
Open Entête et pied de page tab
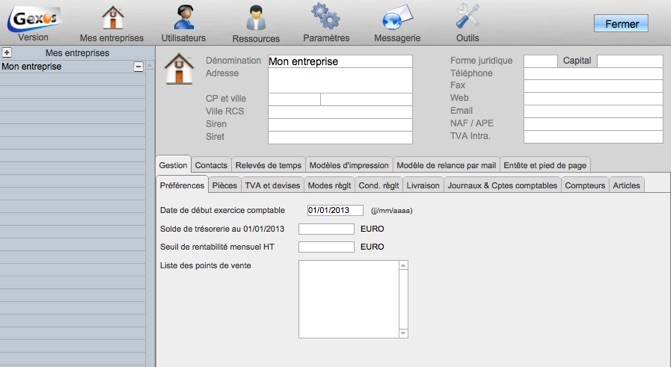545,165
